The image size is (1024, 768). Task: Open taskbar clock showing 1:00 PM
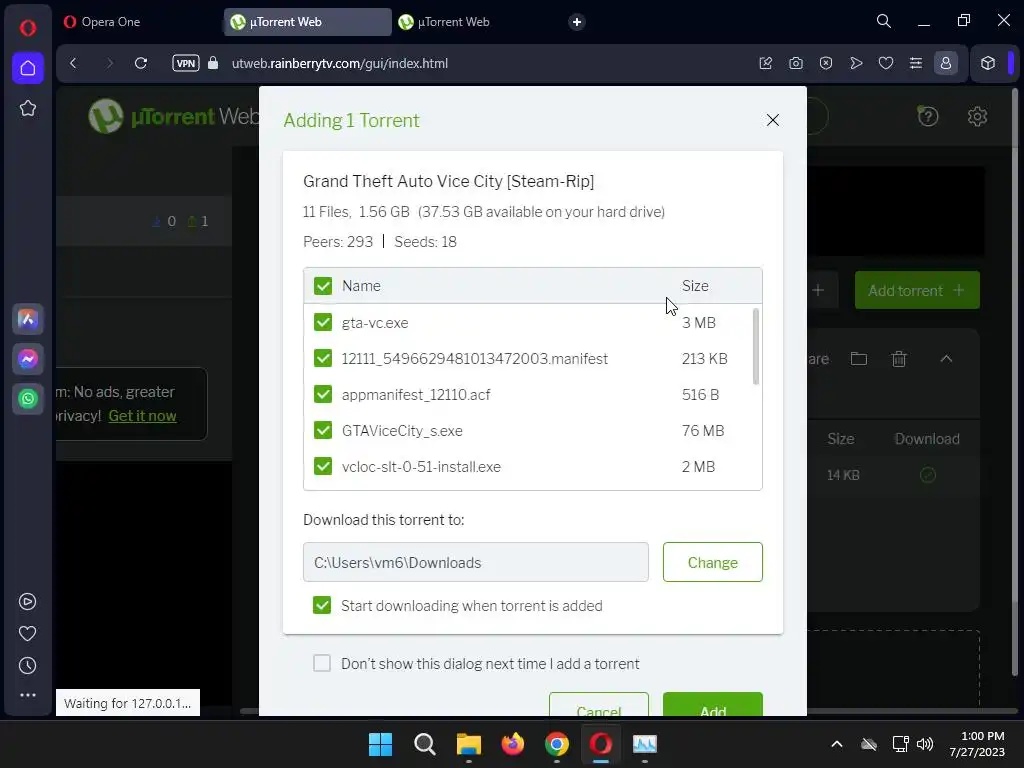977,744
